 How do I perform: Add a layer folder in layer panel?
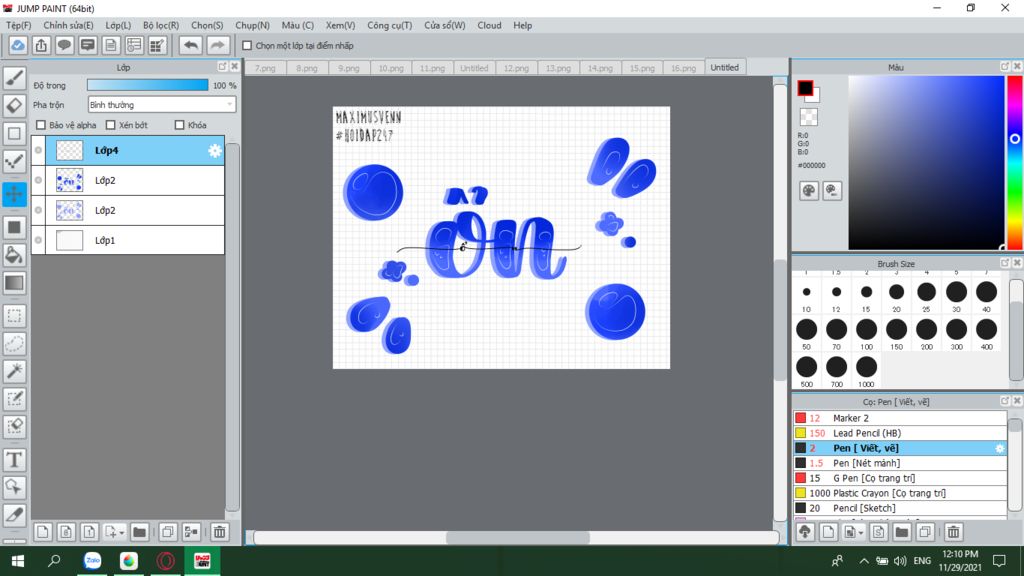139,532
